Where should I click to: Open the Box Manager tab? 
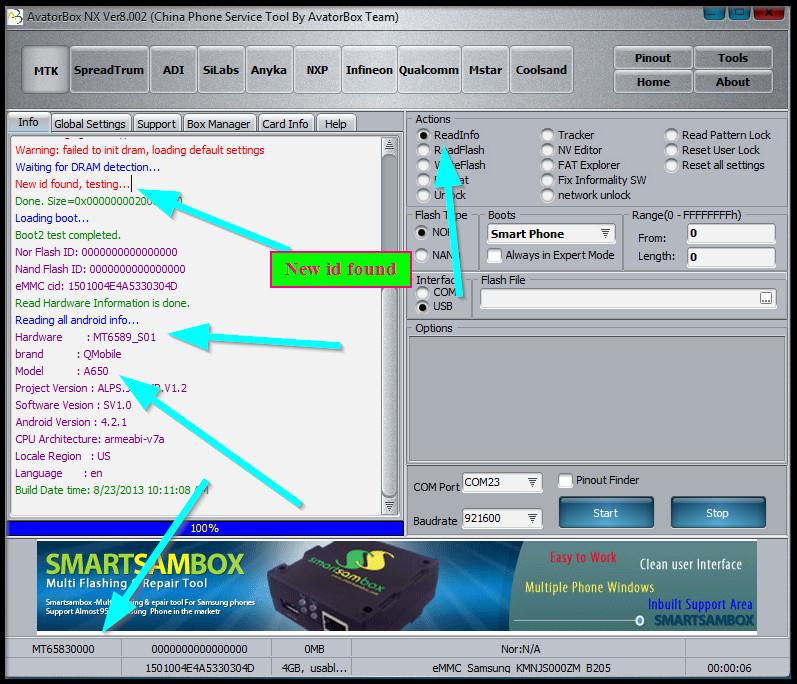coord(219,124)
